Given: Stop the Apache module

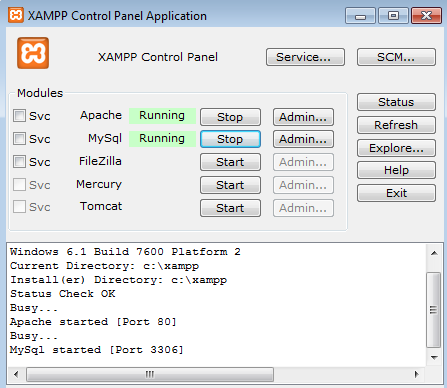Looking at the screenshot, I should [230, 117].
